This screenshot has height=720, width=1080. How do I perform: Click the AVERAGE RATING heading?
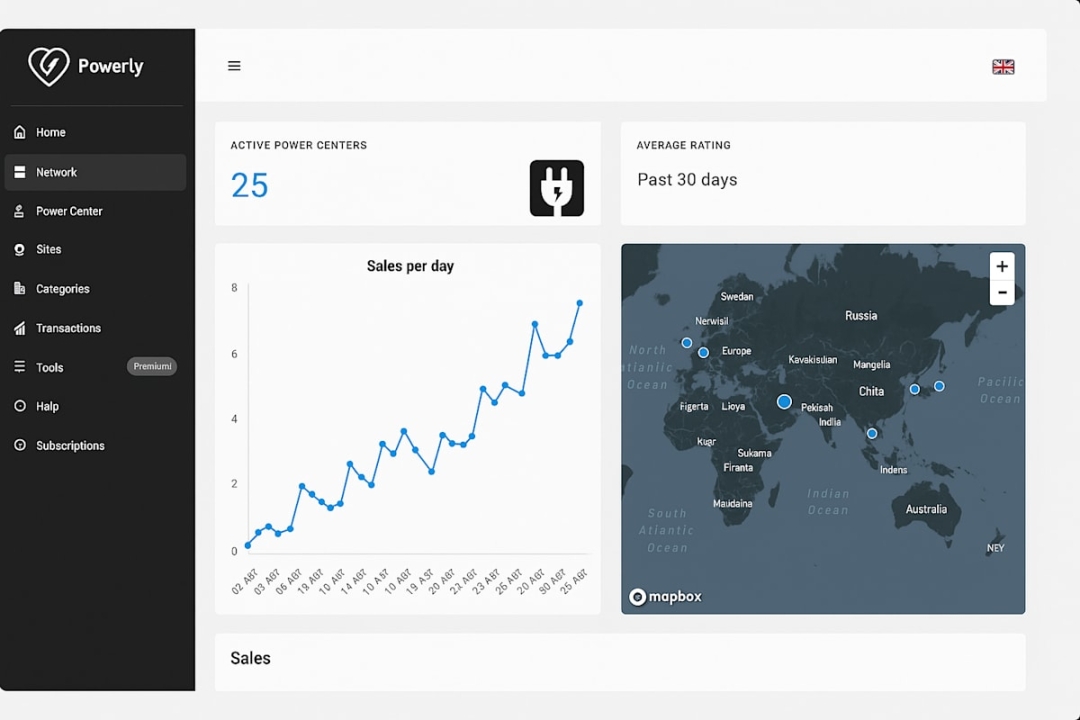pos(683,145)
